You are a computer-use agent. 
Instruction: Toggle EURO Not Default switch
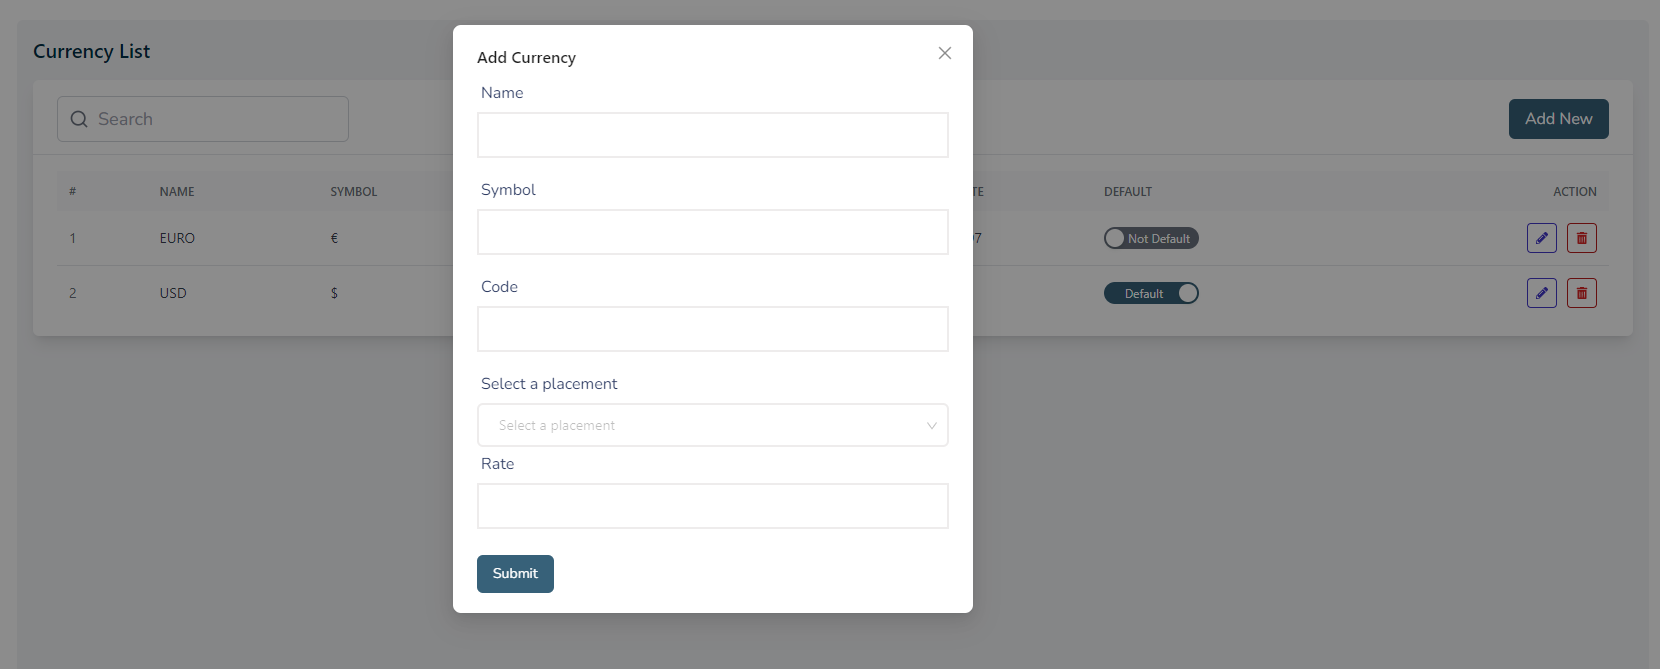click(1151, 238)
